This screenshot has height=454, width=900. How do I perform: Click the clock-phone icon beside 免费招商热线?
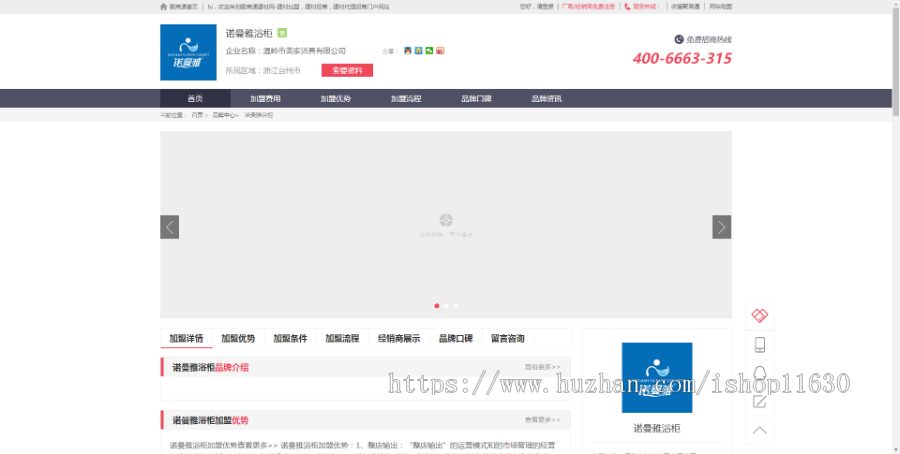coord(678,40)
